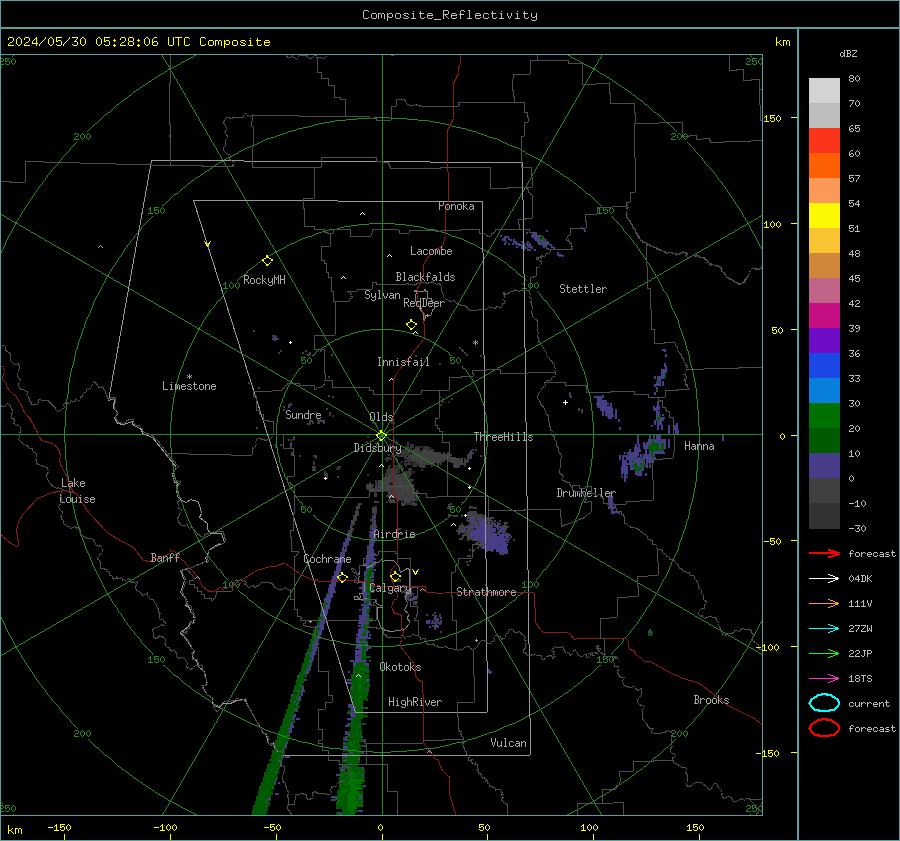Image resolution: width=900 pixels, height=841 pixels.
Task: Click the purple echo cluster east of Airdrie
Action: [487, 533]
